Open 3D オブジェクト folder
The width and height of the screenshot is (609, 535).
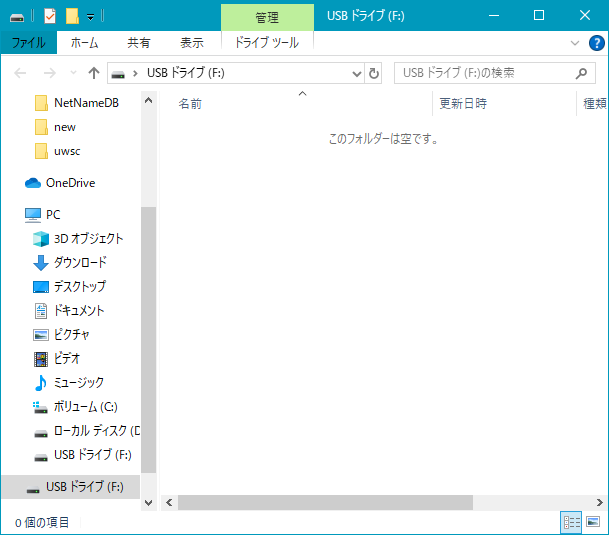click(78, 239)
